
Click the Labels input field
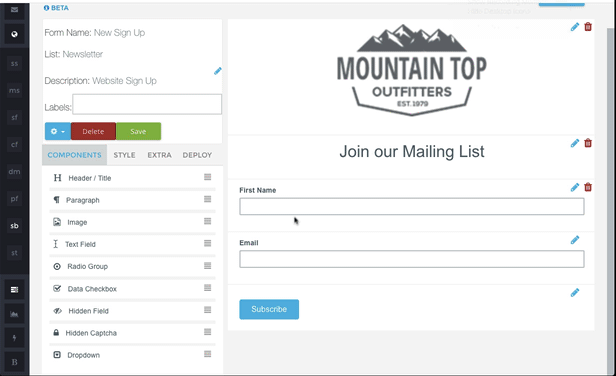[x=147, y=104]
